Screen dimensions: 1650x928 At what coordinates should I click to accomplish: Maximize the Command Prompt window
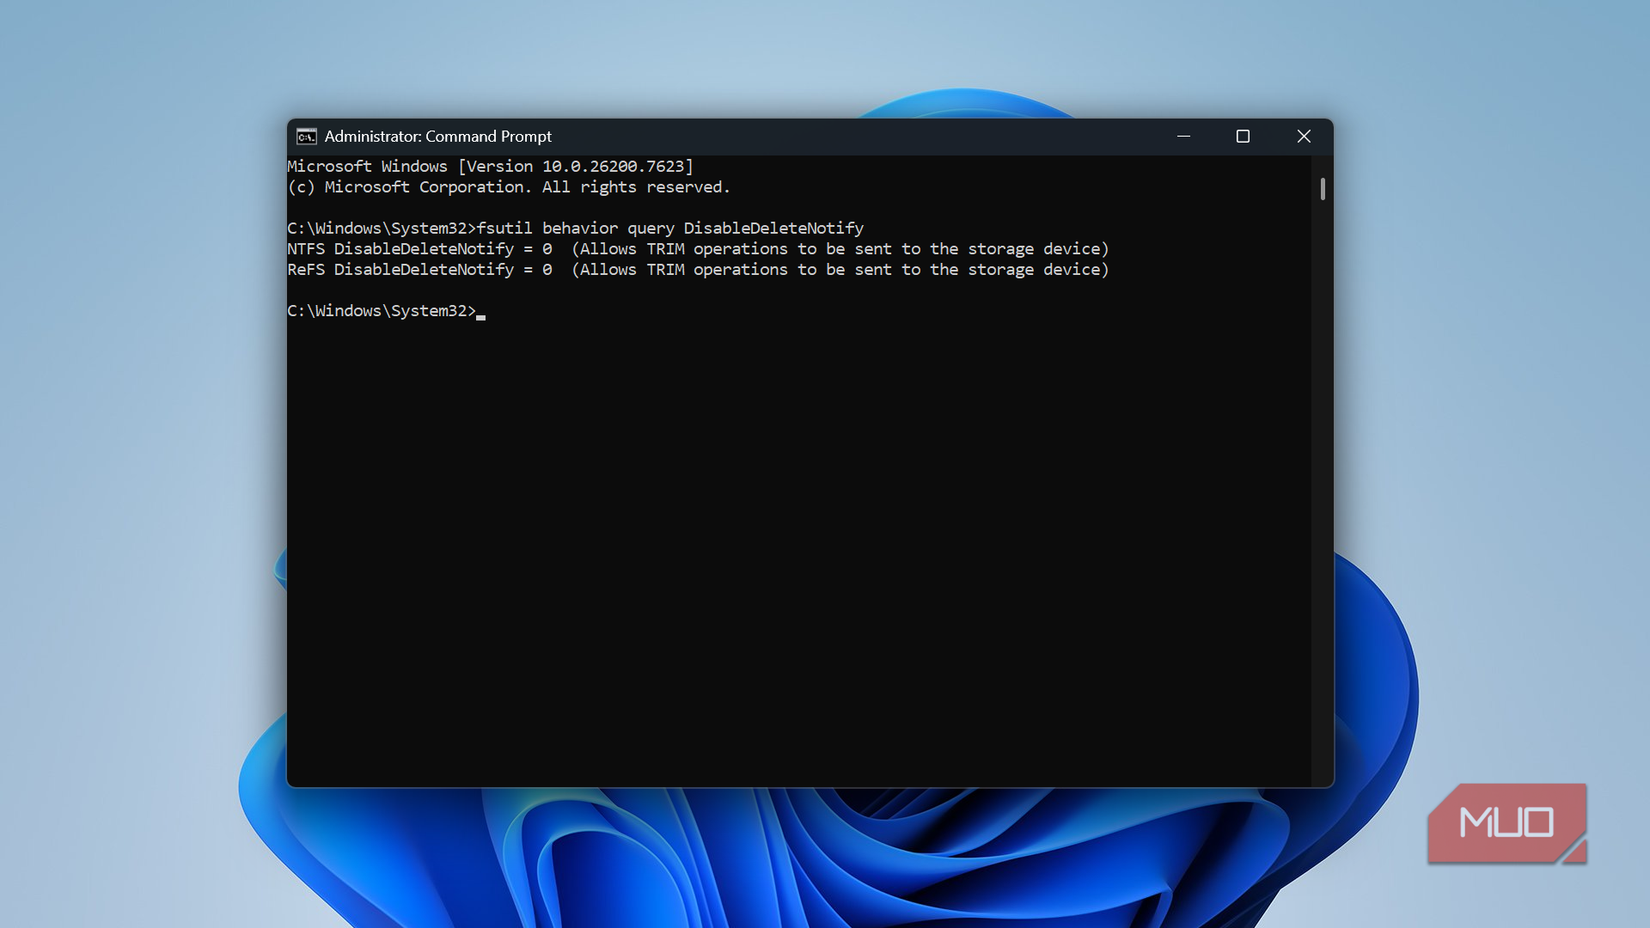pos(1243,136)
